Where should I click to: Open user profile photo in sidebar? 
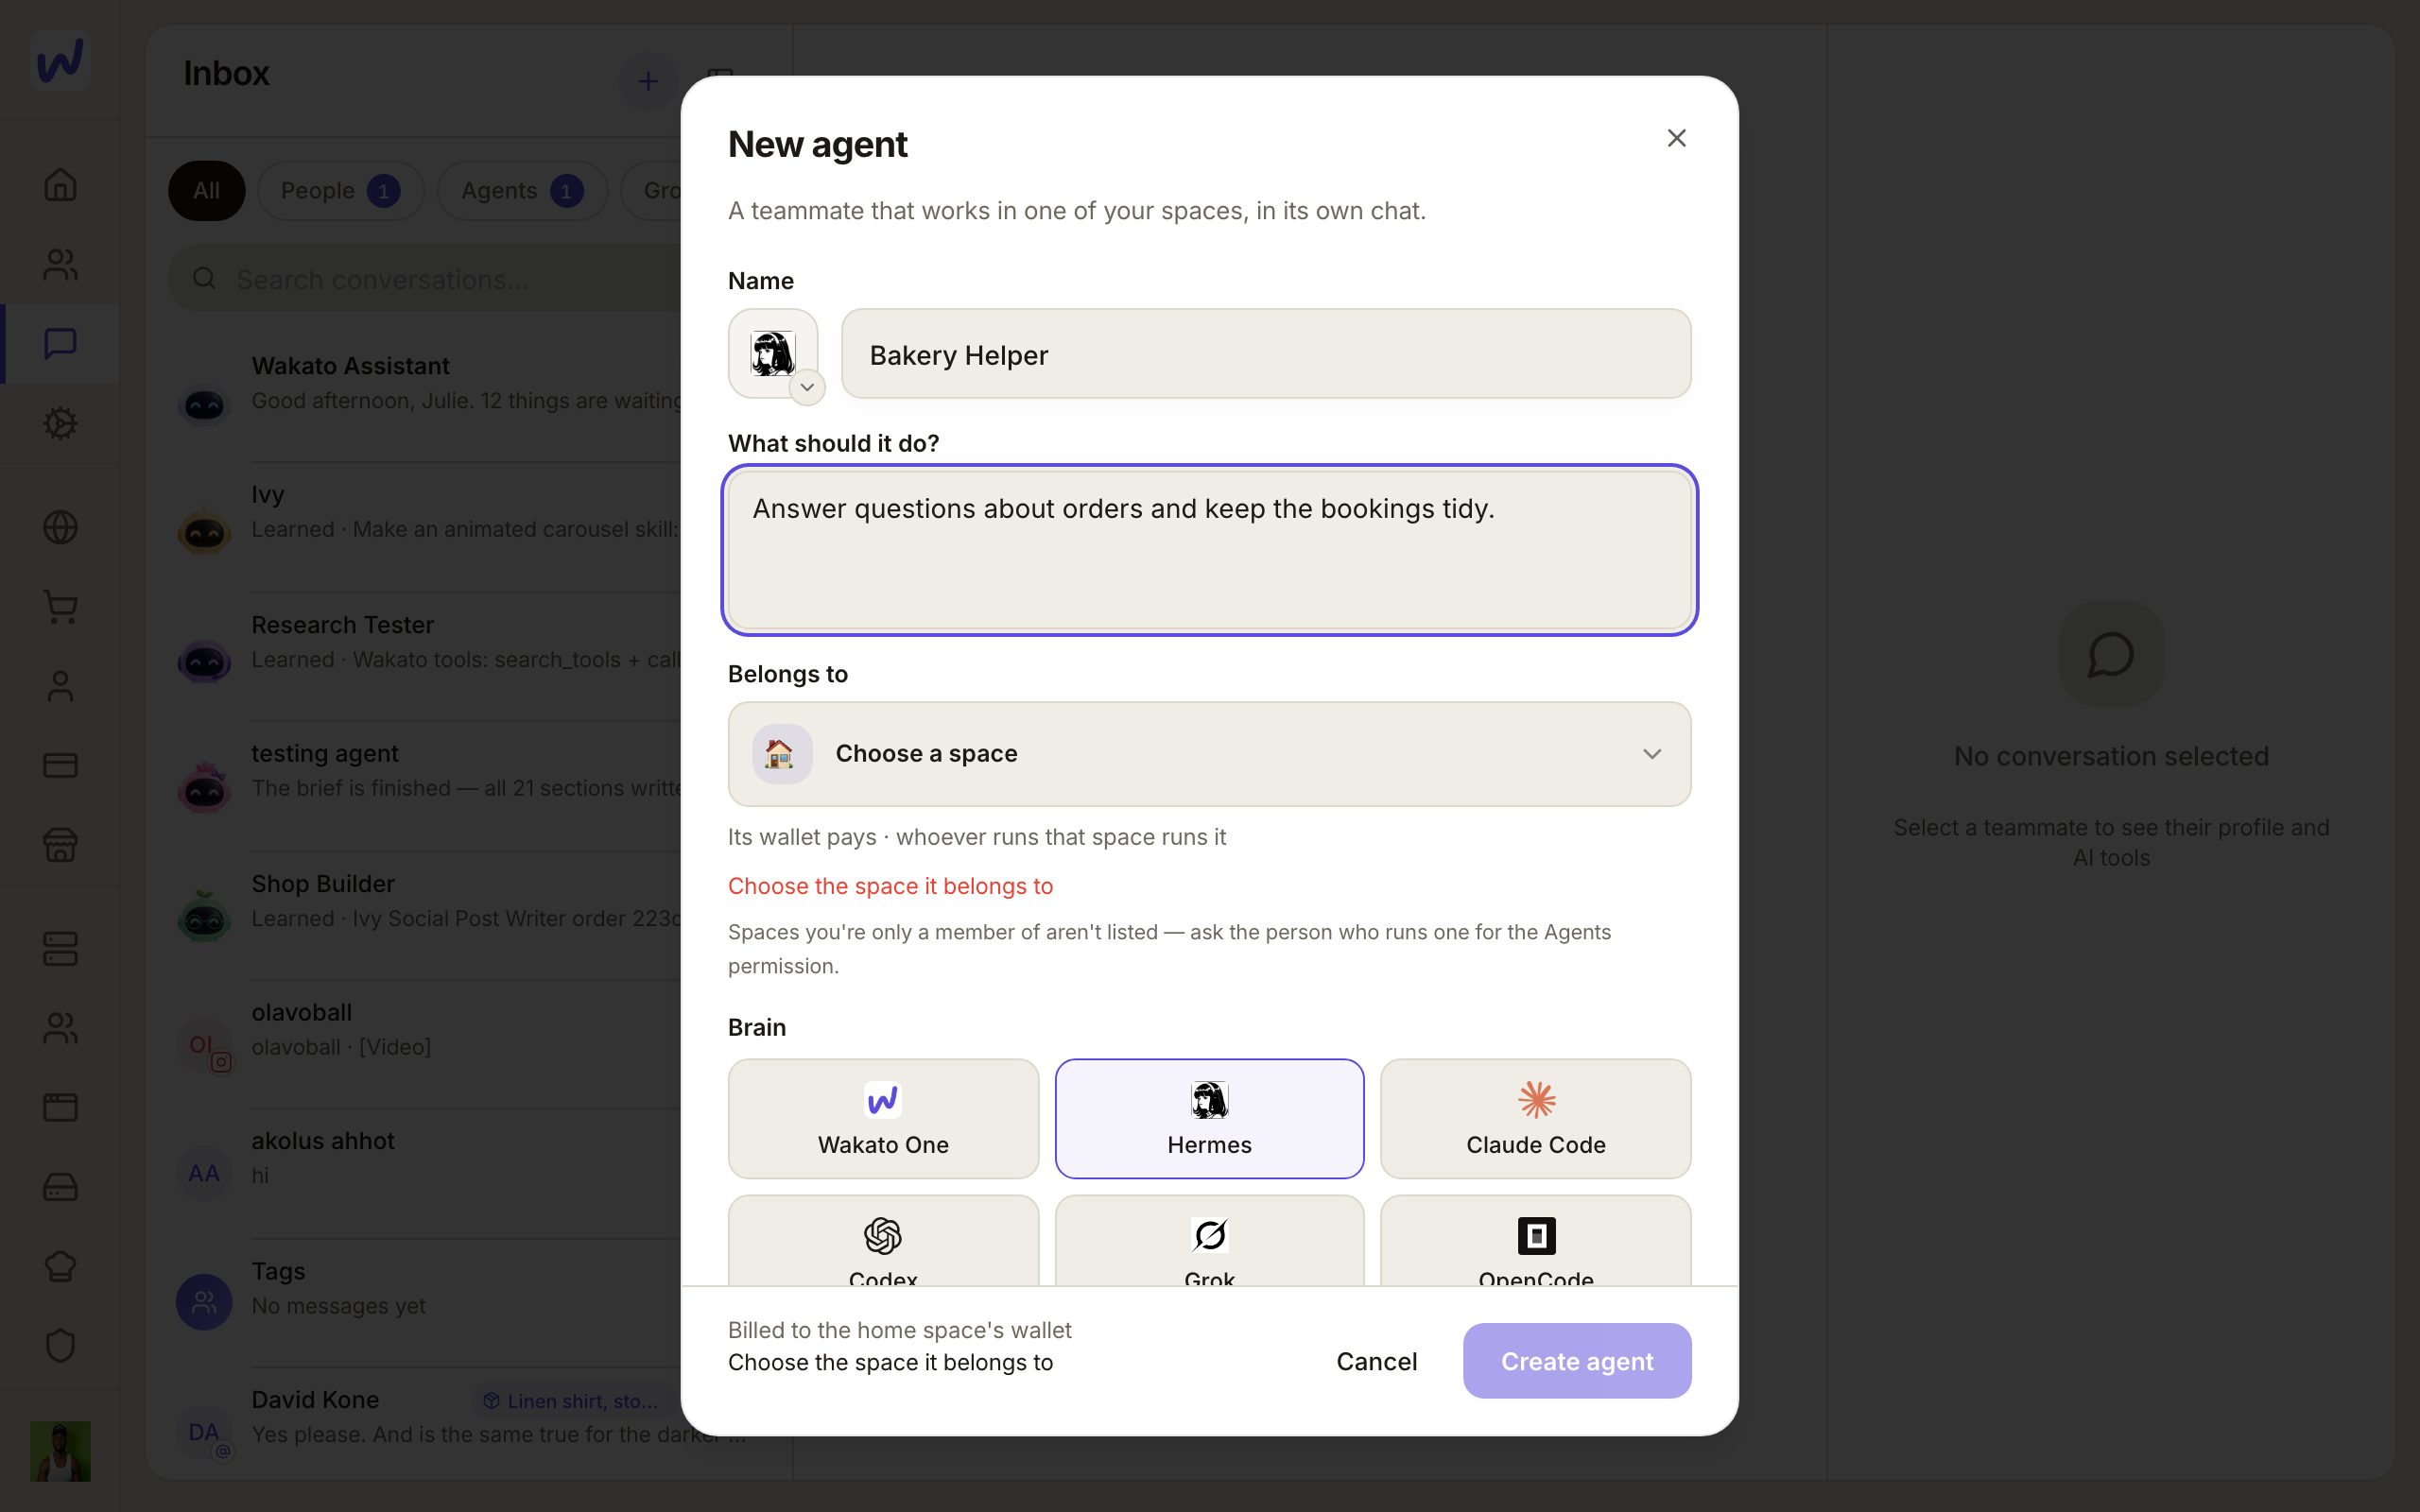tap(60, 1451)
